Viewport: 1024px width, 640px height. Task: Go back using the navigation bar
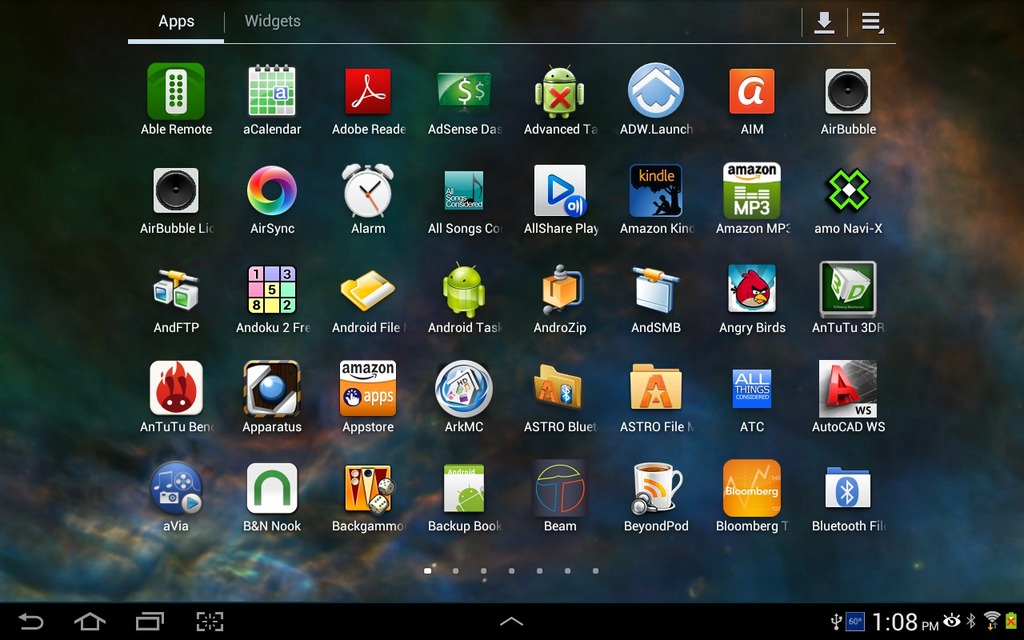pos(31,621)
